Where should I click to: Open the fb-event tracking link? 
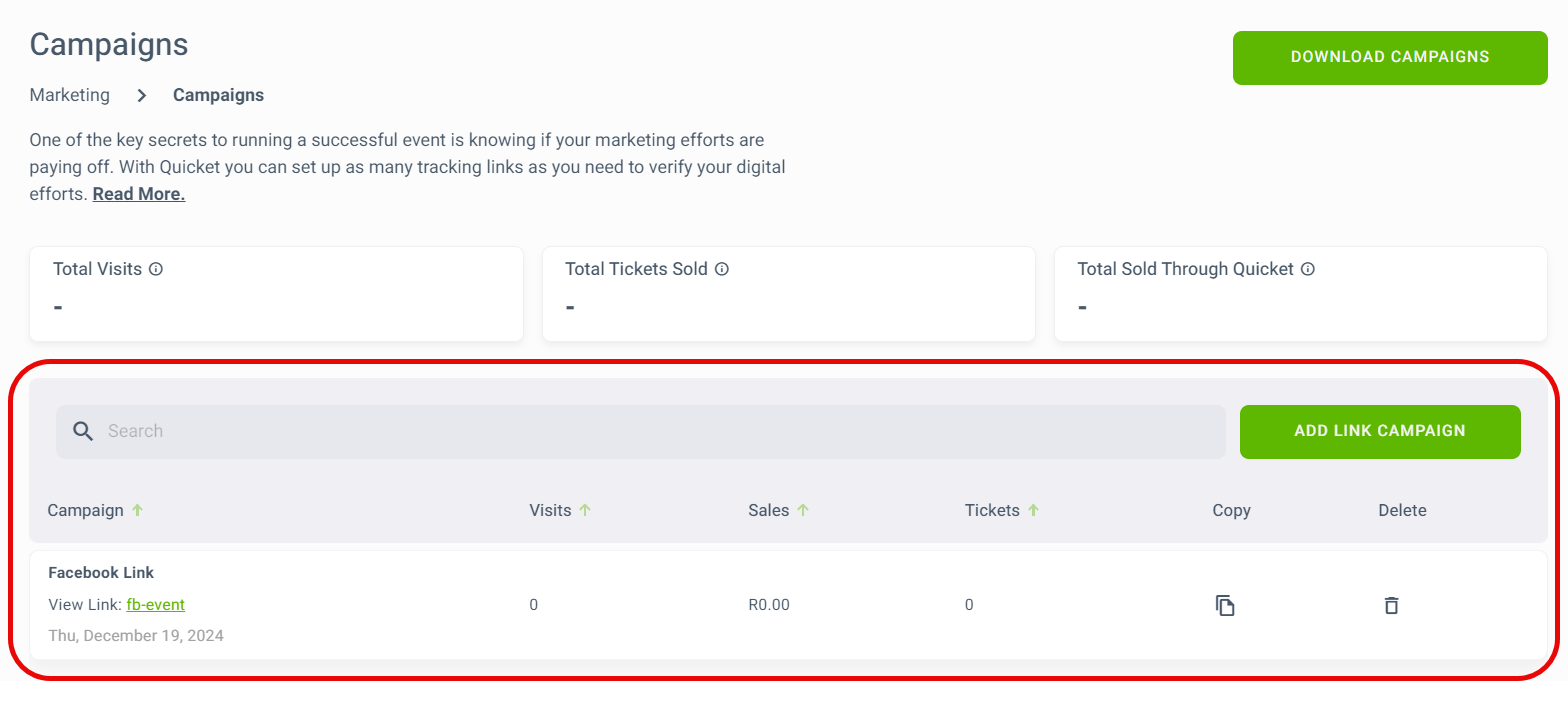156,605
